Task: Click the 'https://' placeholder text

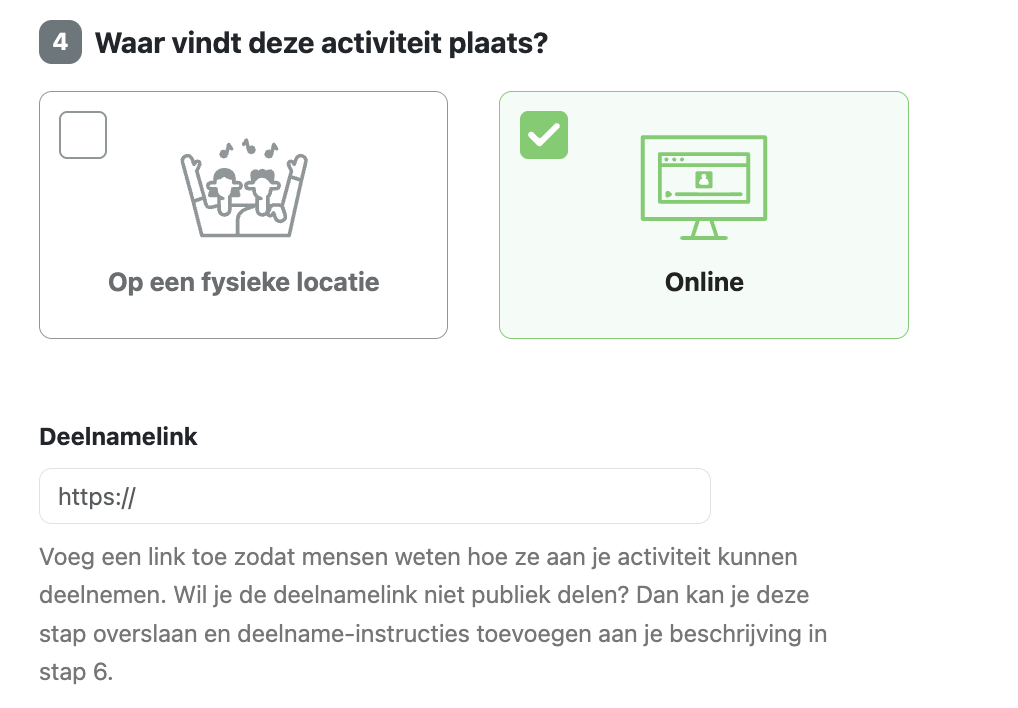Action: click(x=97, y=497)
